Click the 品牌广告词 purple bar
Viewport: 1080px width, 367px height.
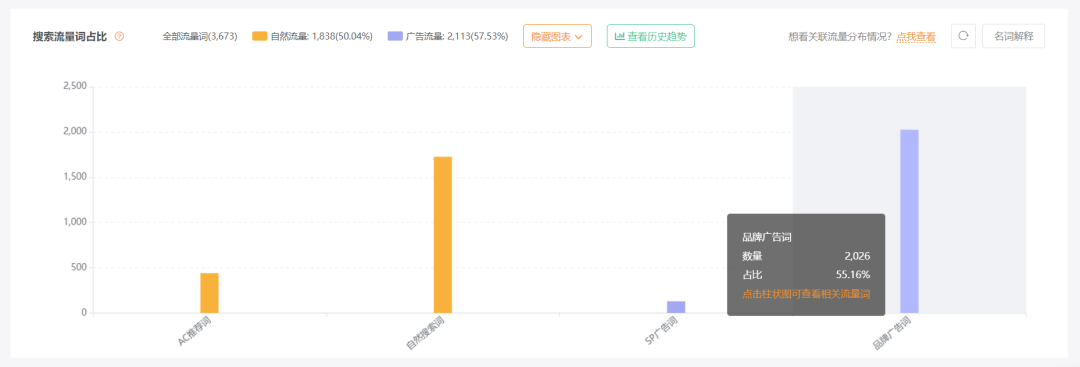click(909, 221)
